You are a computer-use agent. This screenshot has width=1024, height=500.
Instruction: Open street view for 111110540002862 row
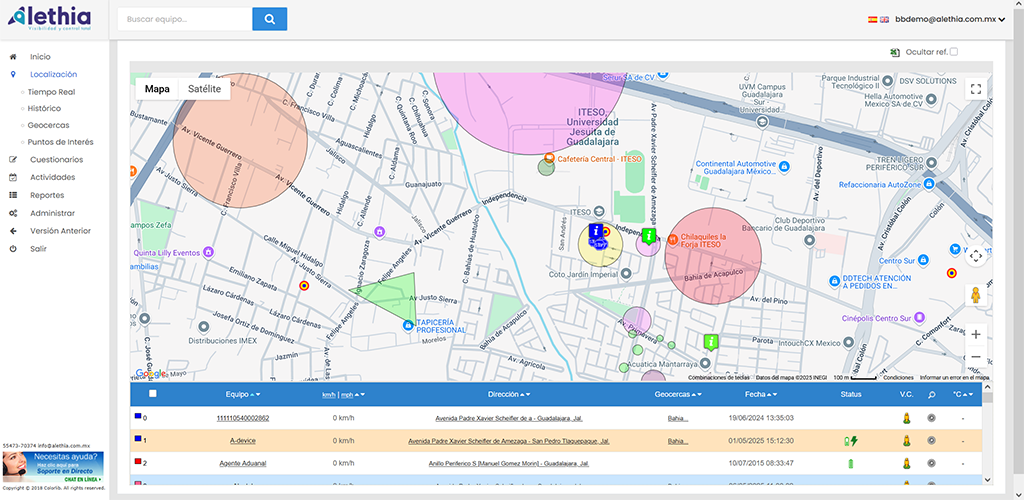pos(906,418)
